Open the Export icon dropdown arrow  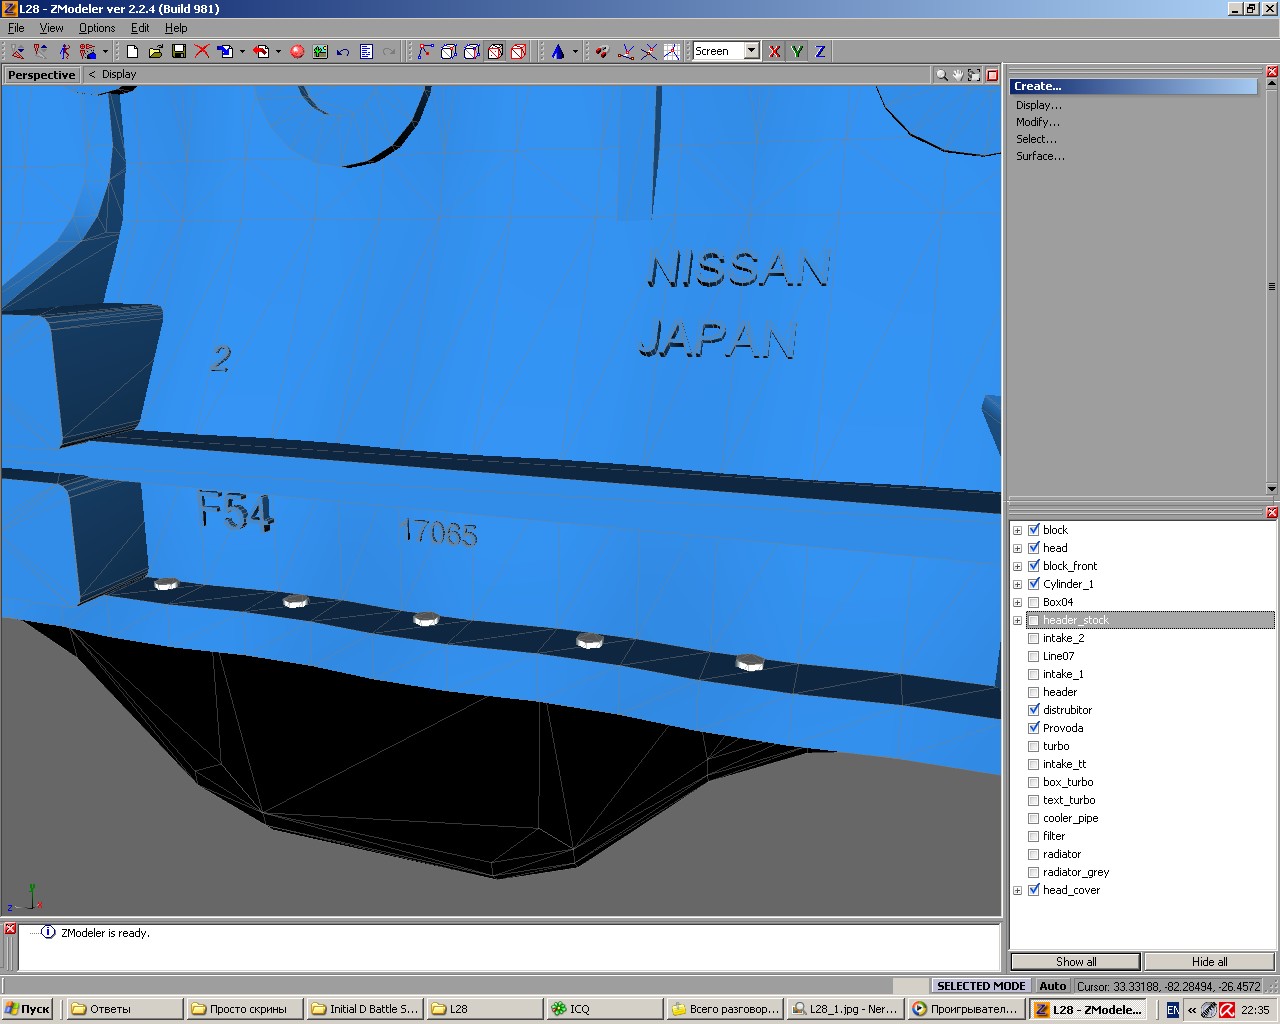click(x=278, y=51)
